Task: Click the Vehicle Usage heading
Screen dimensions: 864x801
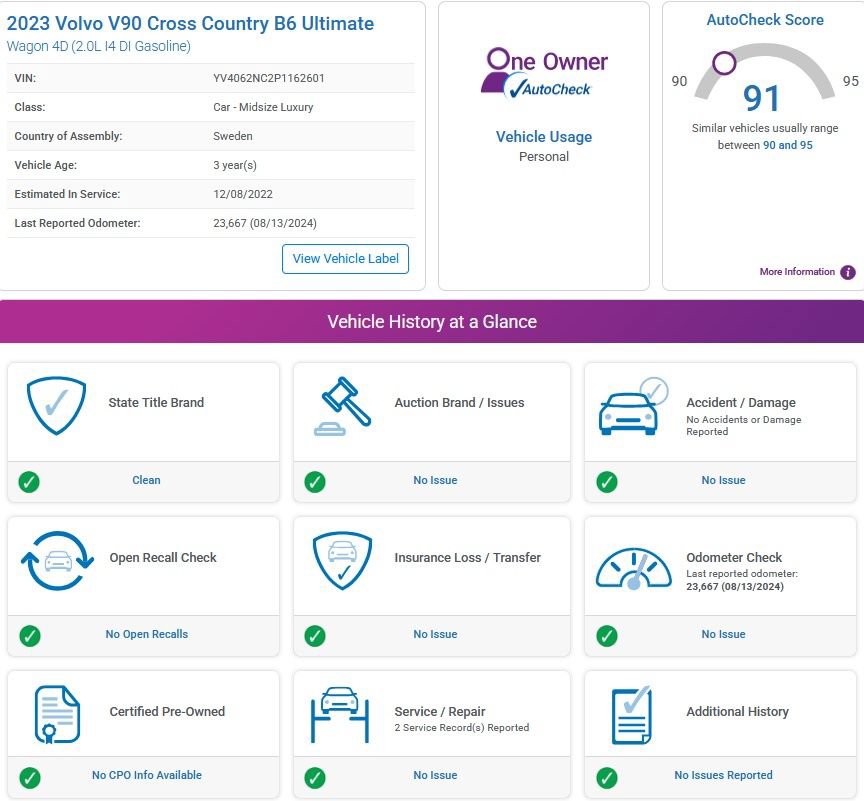Action: coord(544,137)
